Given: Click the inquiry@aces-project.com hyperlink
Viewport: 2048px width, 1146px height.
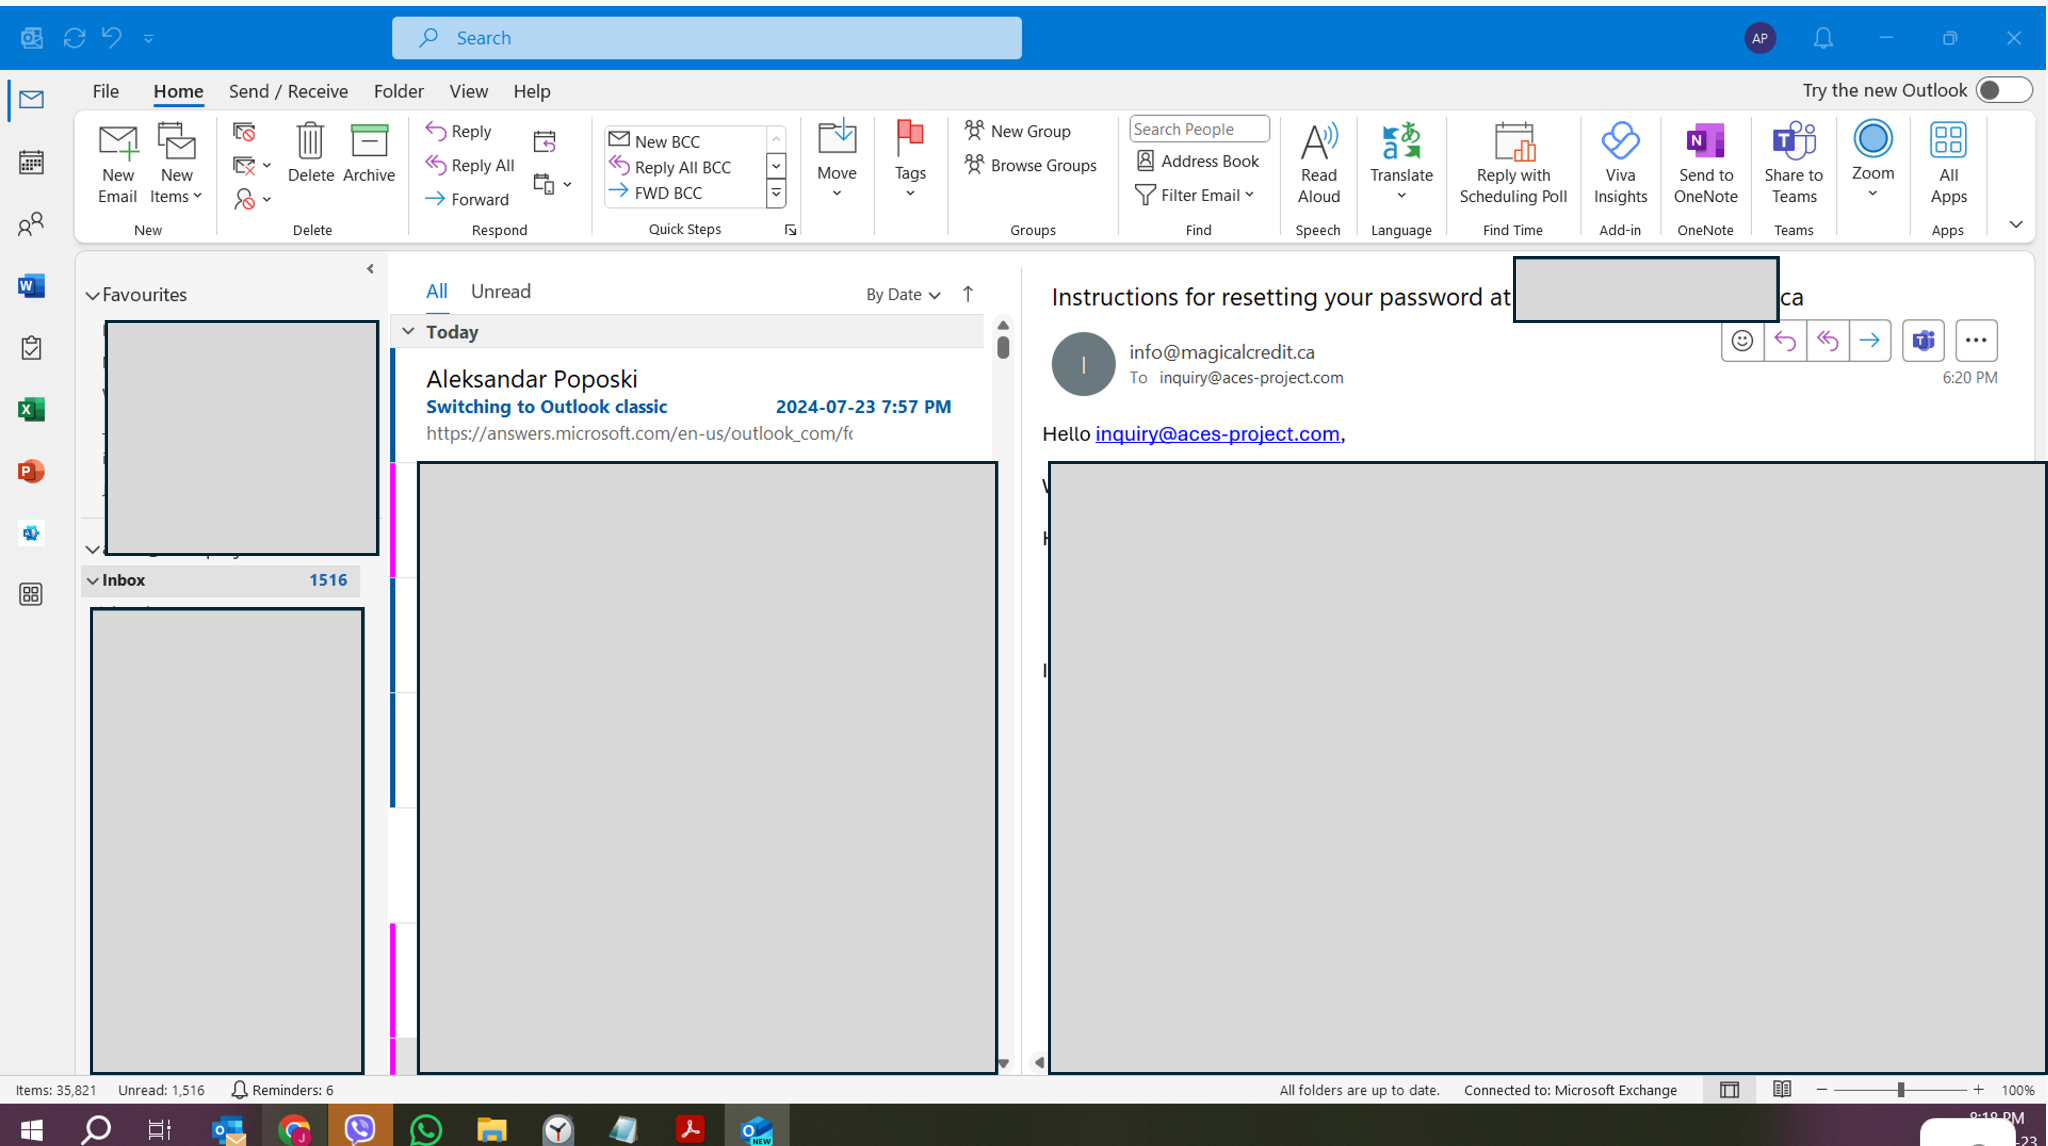Looking at the screenshot, I should coord(1217,434).
